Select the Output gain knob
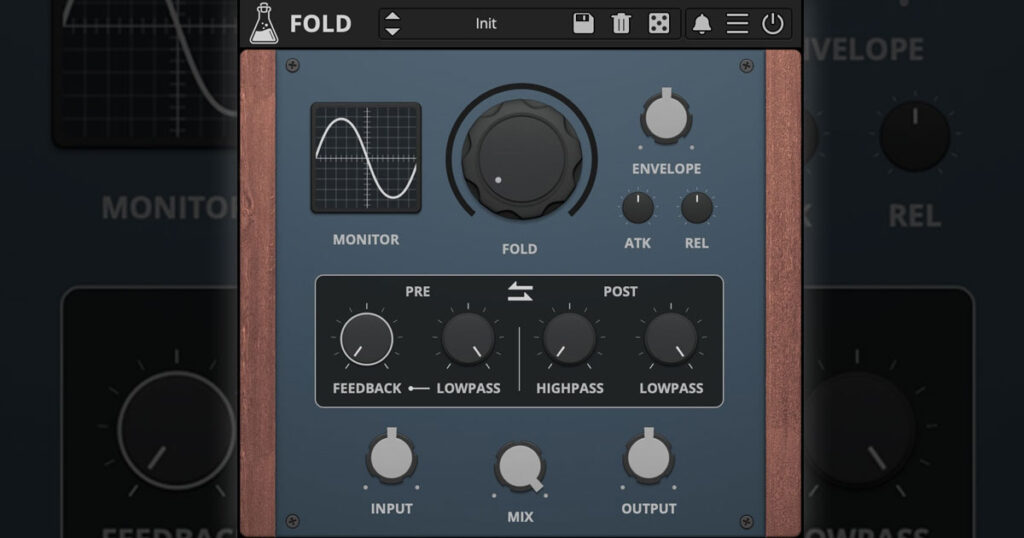The height and width of the screenshot is (538, 1024). [648, 457]
